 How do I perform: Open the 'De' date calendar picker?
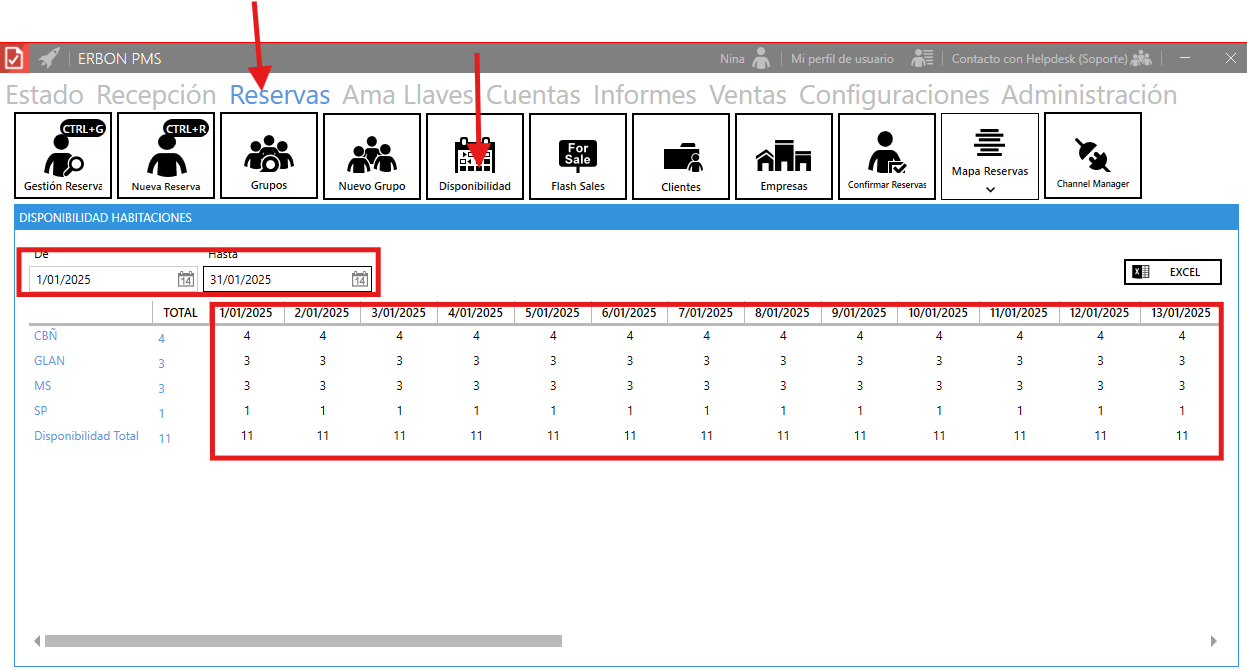(x=185, y=280)
